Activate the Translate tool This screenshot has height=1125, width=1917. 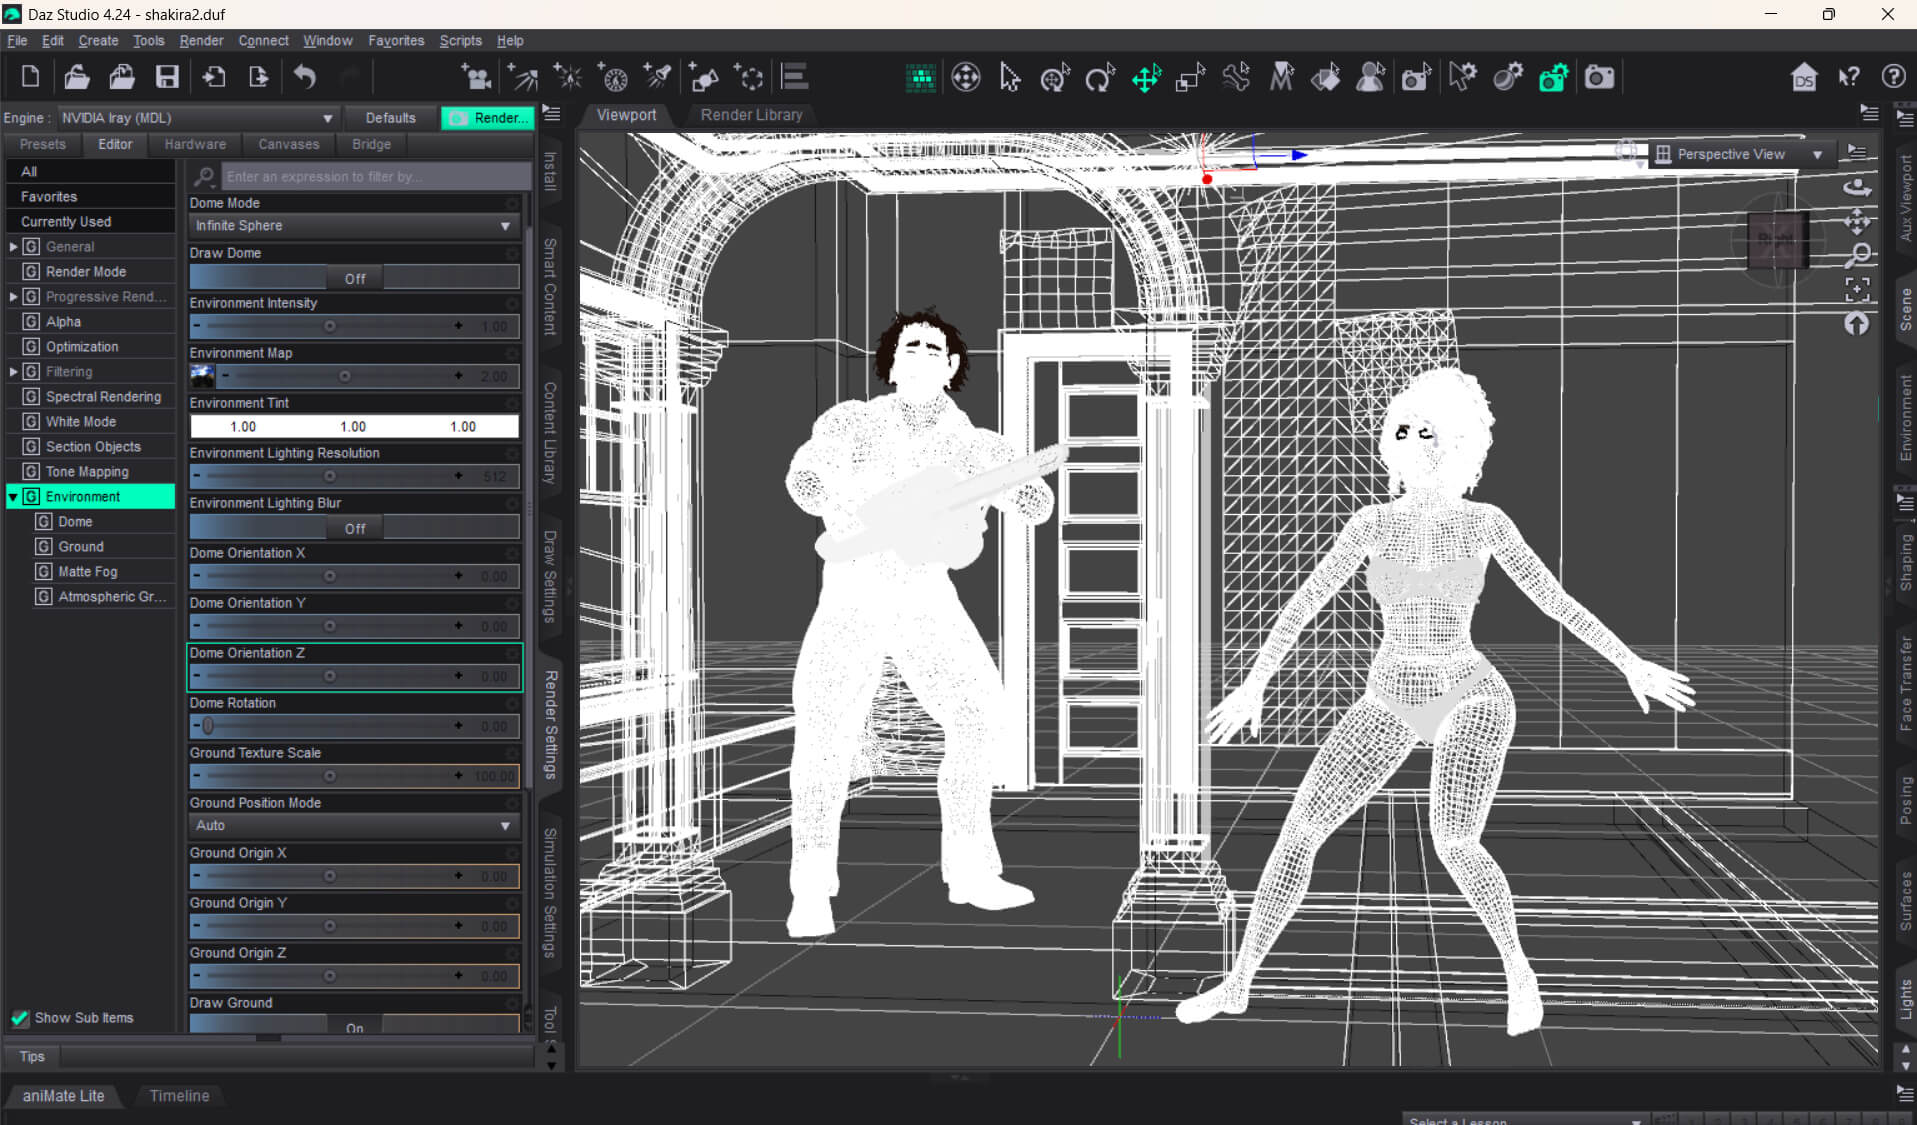point(1146,77)
